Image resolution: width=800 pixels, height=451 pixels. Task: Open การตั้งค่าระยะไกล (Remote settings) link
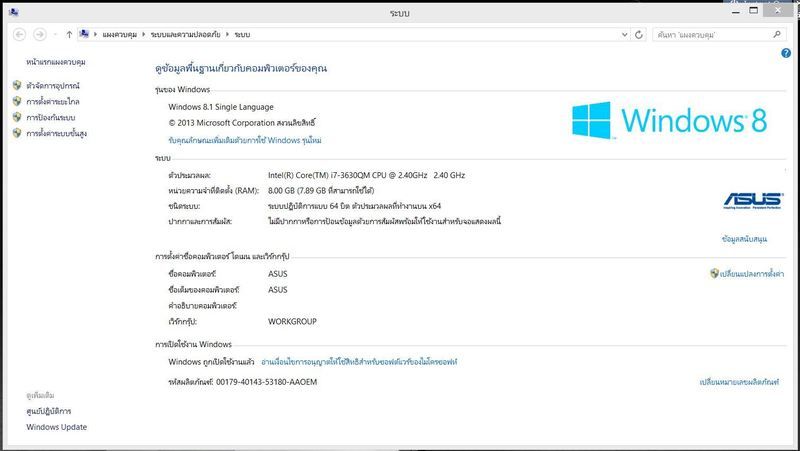[x=53, y=101]
